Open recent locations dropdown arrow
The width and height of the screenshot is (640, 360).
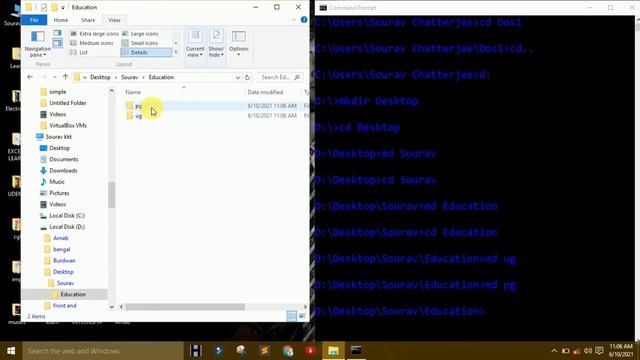tap(55, 77)
